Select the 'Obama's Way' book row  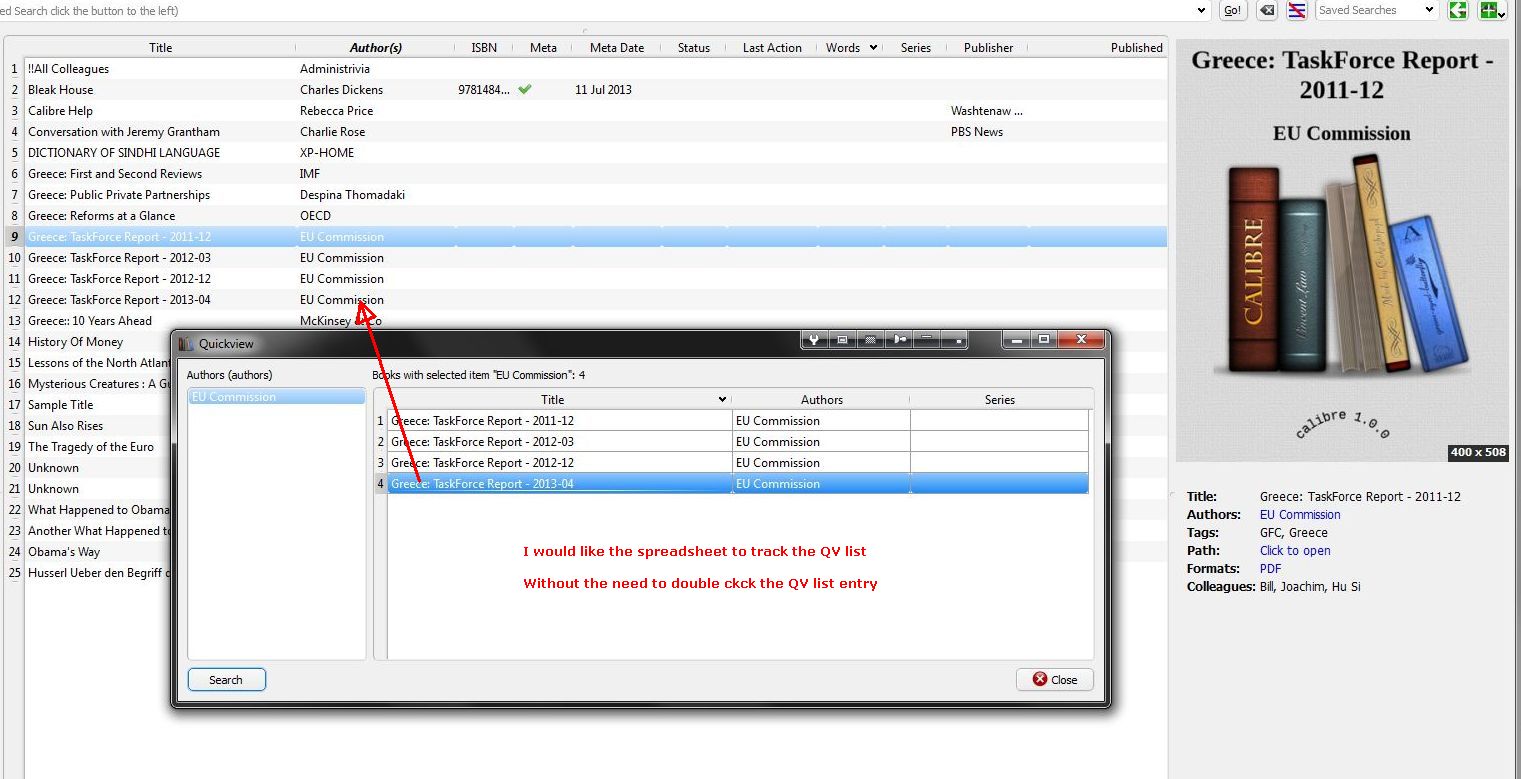click(98, 552)
